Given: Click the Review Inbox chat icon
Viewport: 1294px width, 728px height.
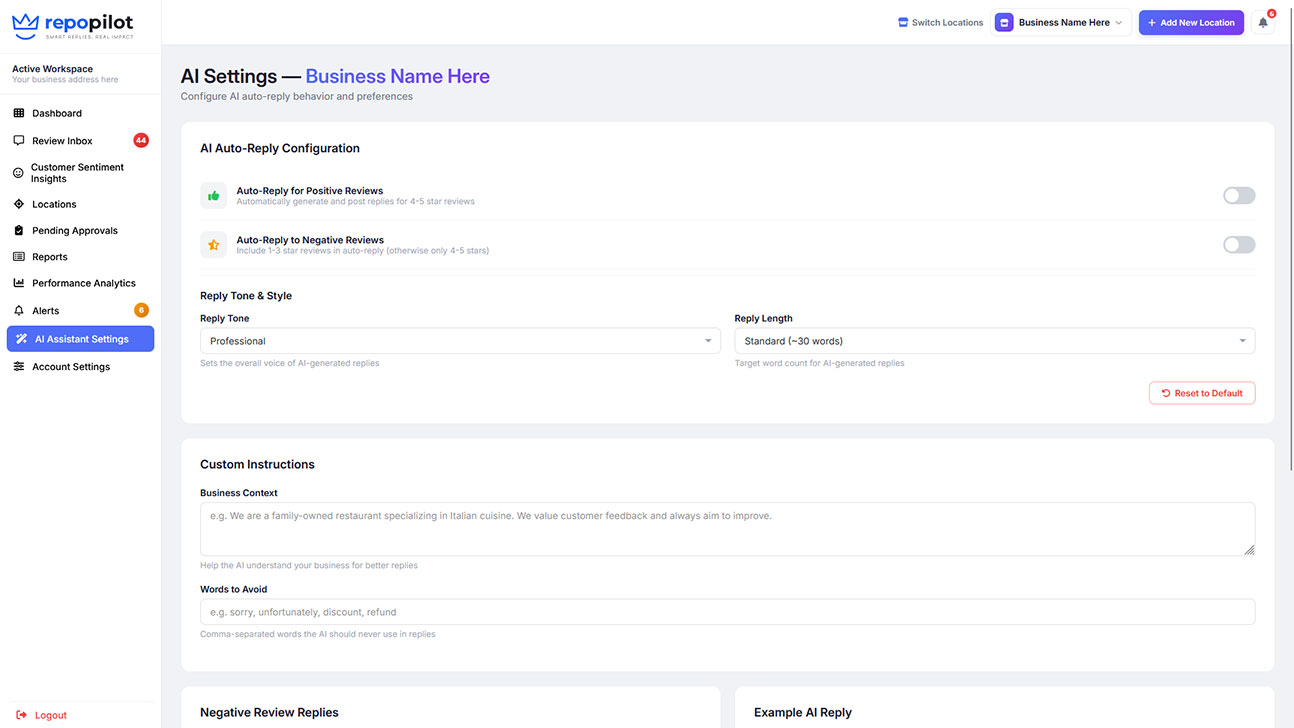Looking at the screenshot, I should (x=19, y=141).
